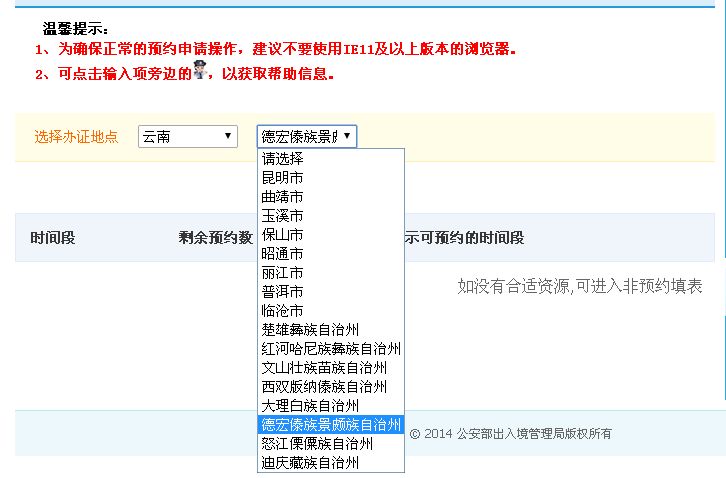
Task: Click the 示可预约的时间段 header text
Action: [x=464, y=238]
